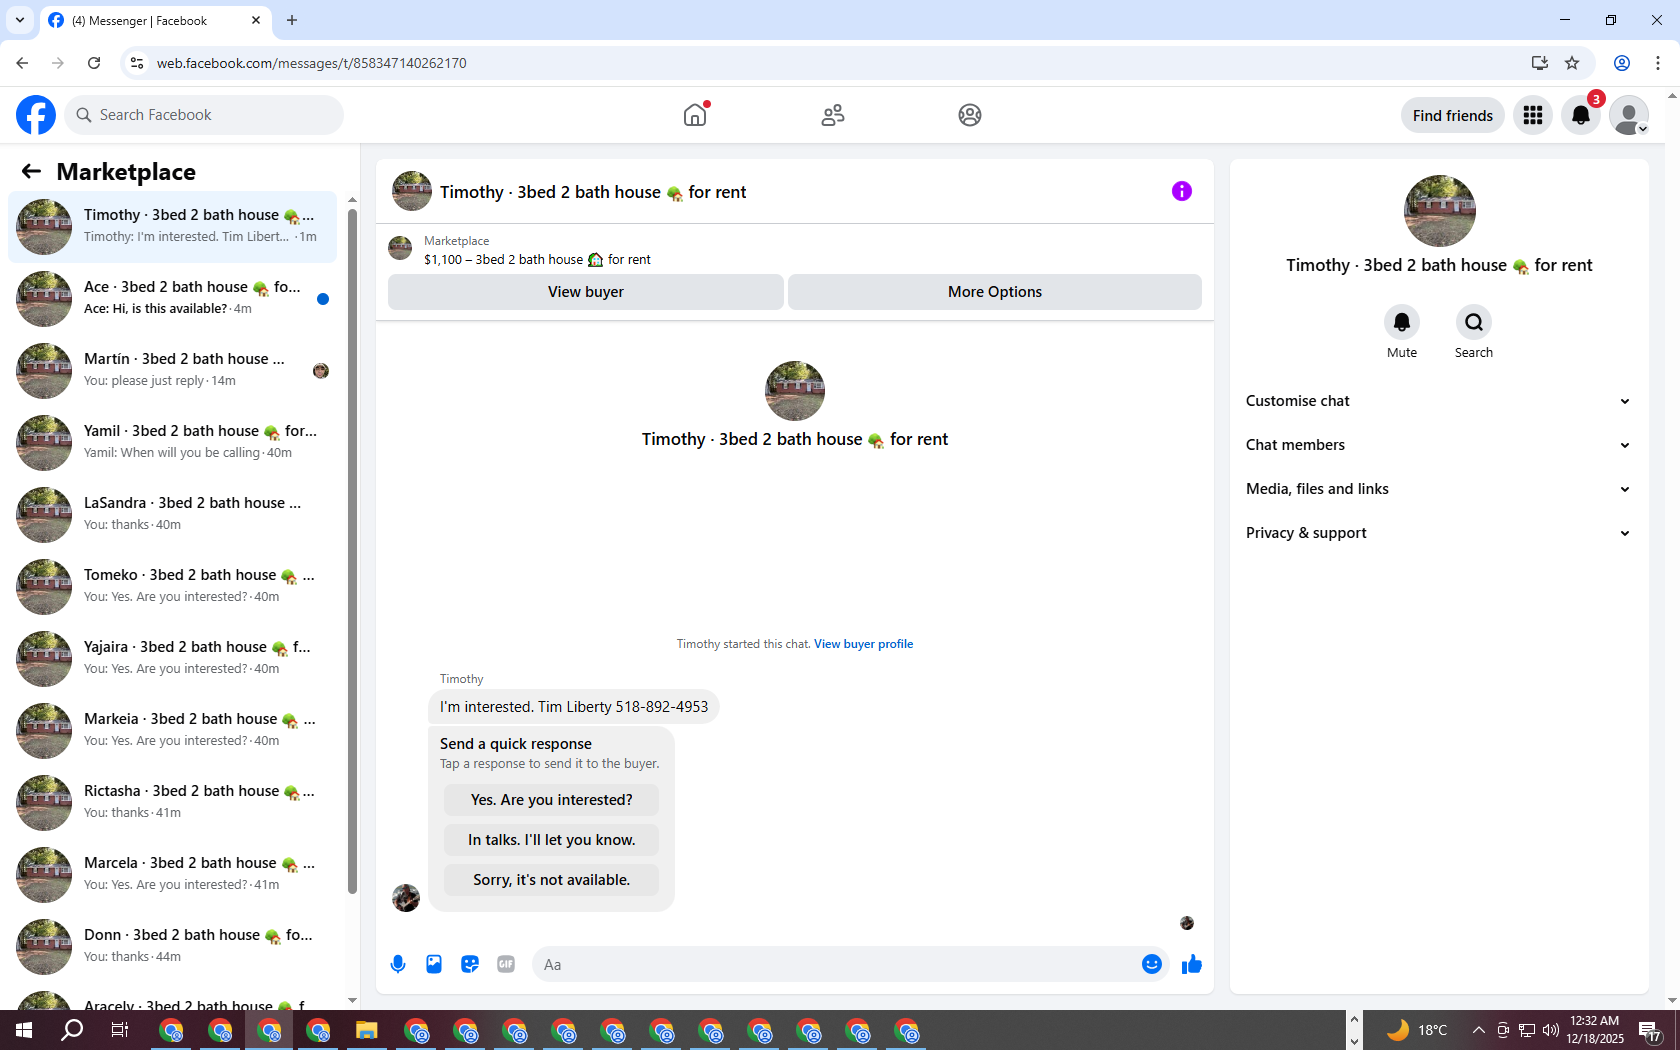Click More Options button
Screen dimensions: 1680x1050
tap(995, 292)
